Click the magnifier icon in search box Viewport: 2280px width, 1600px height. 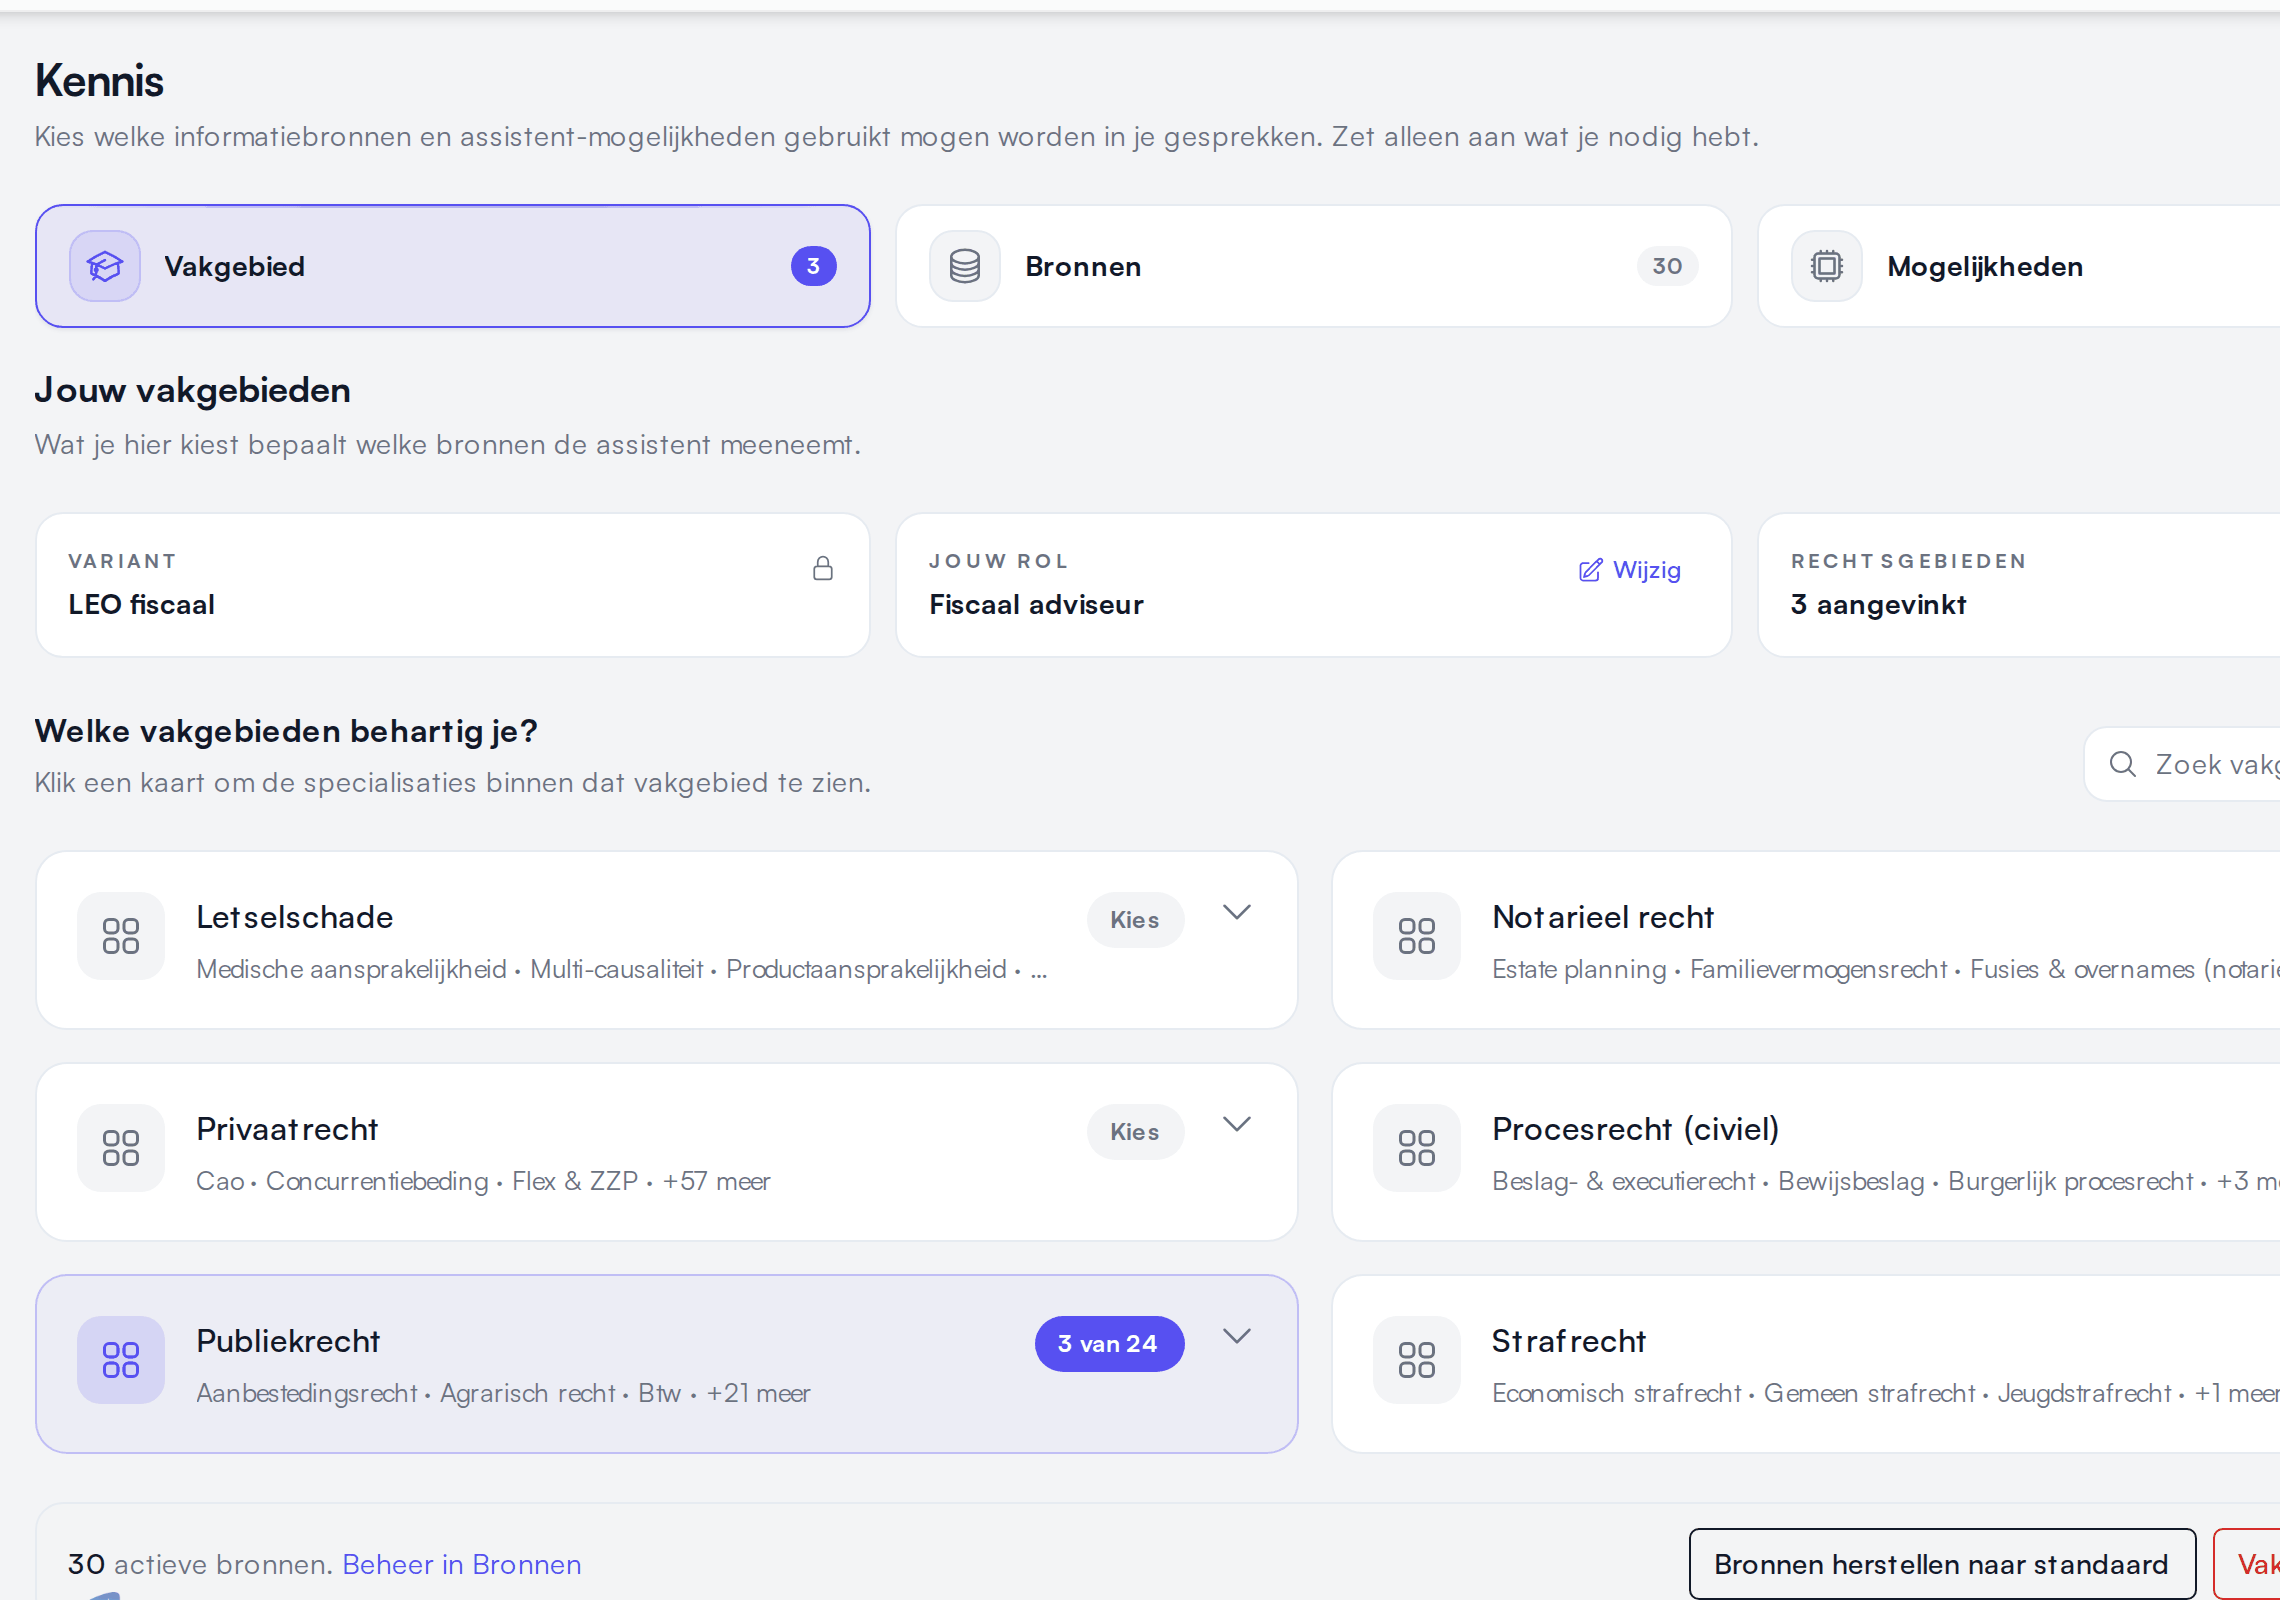pos(2122,764)
